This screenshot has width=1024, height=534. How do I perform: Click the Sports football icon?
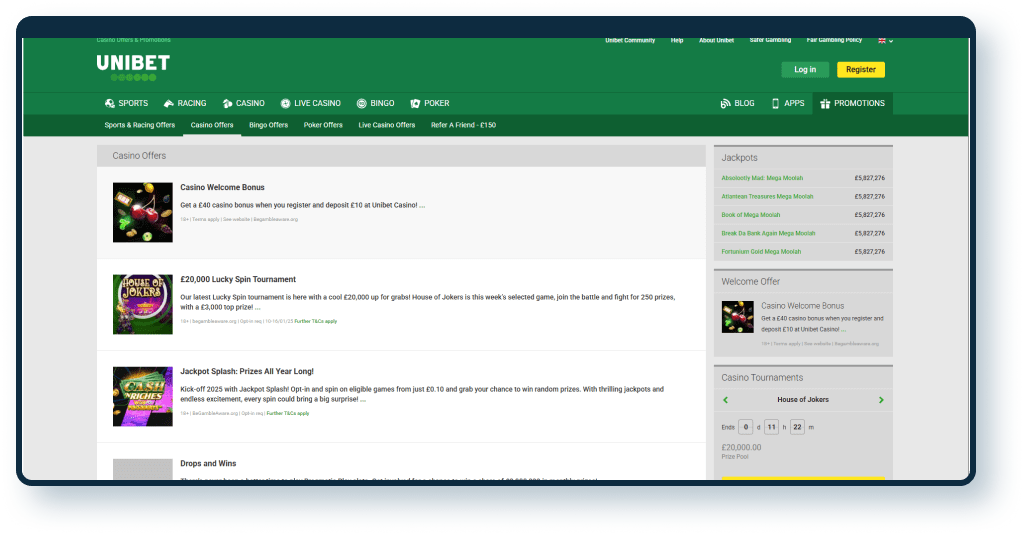click(x=110, y=103)
